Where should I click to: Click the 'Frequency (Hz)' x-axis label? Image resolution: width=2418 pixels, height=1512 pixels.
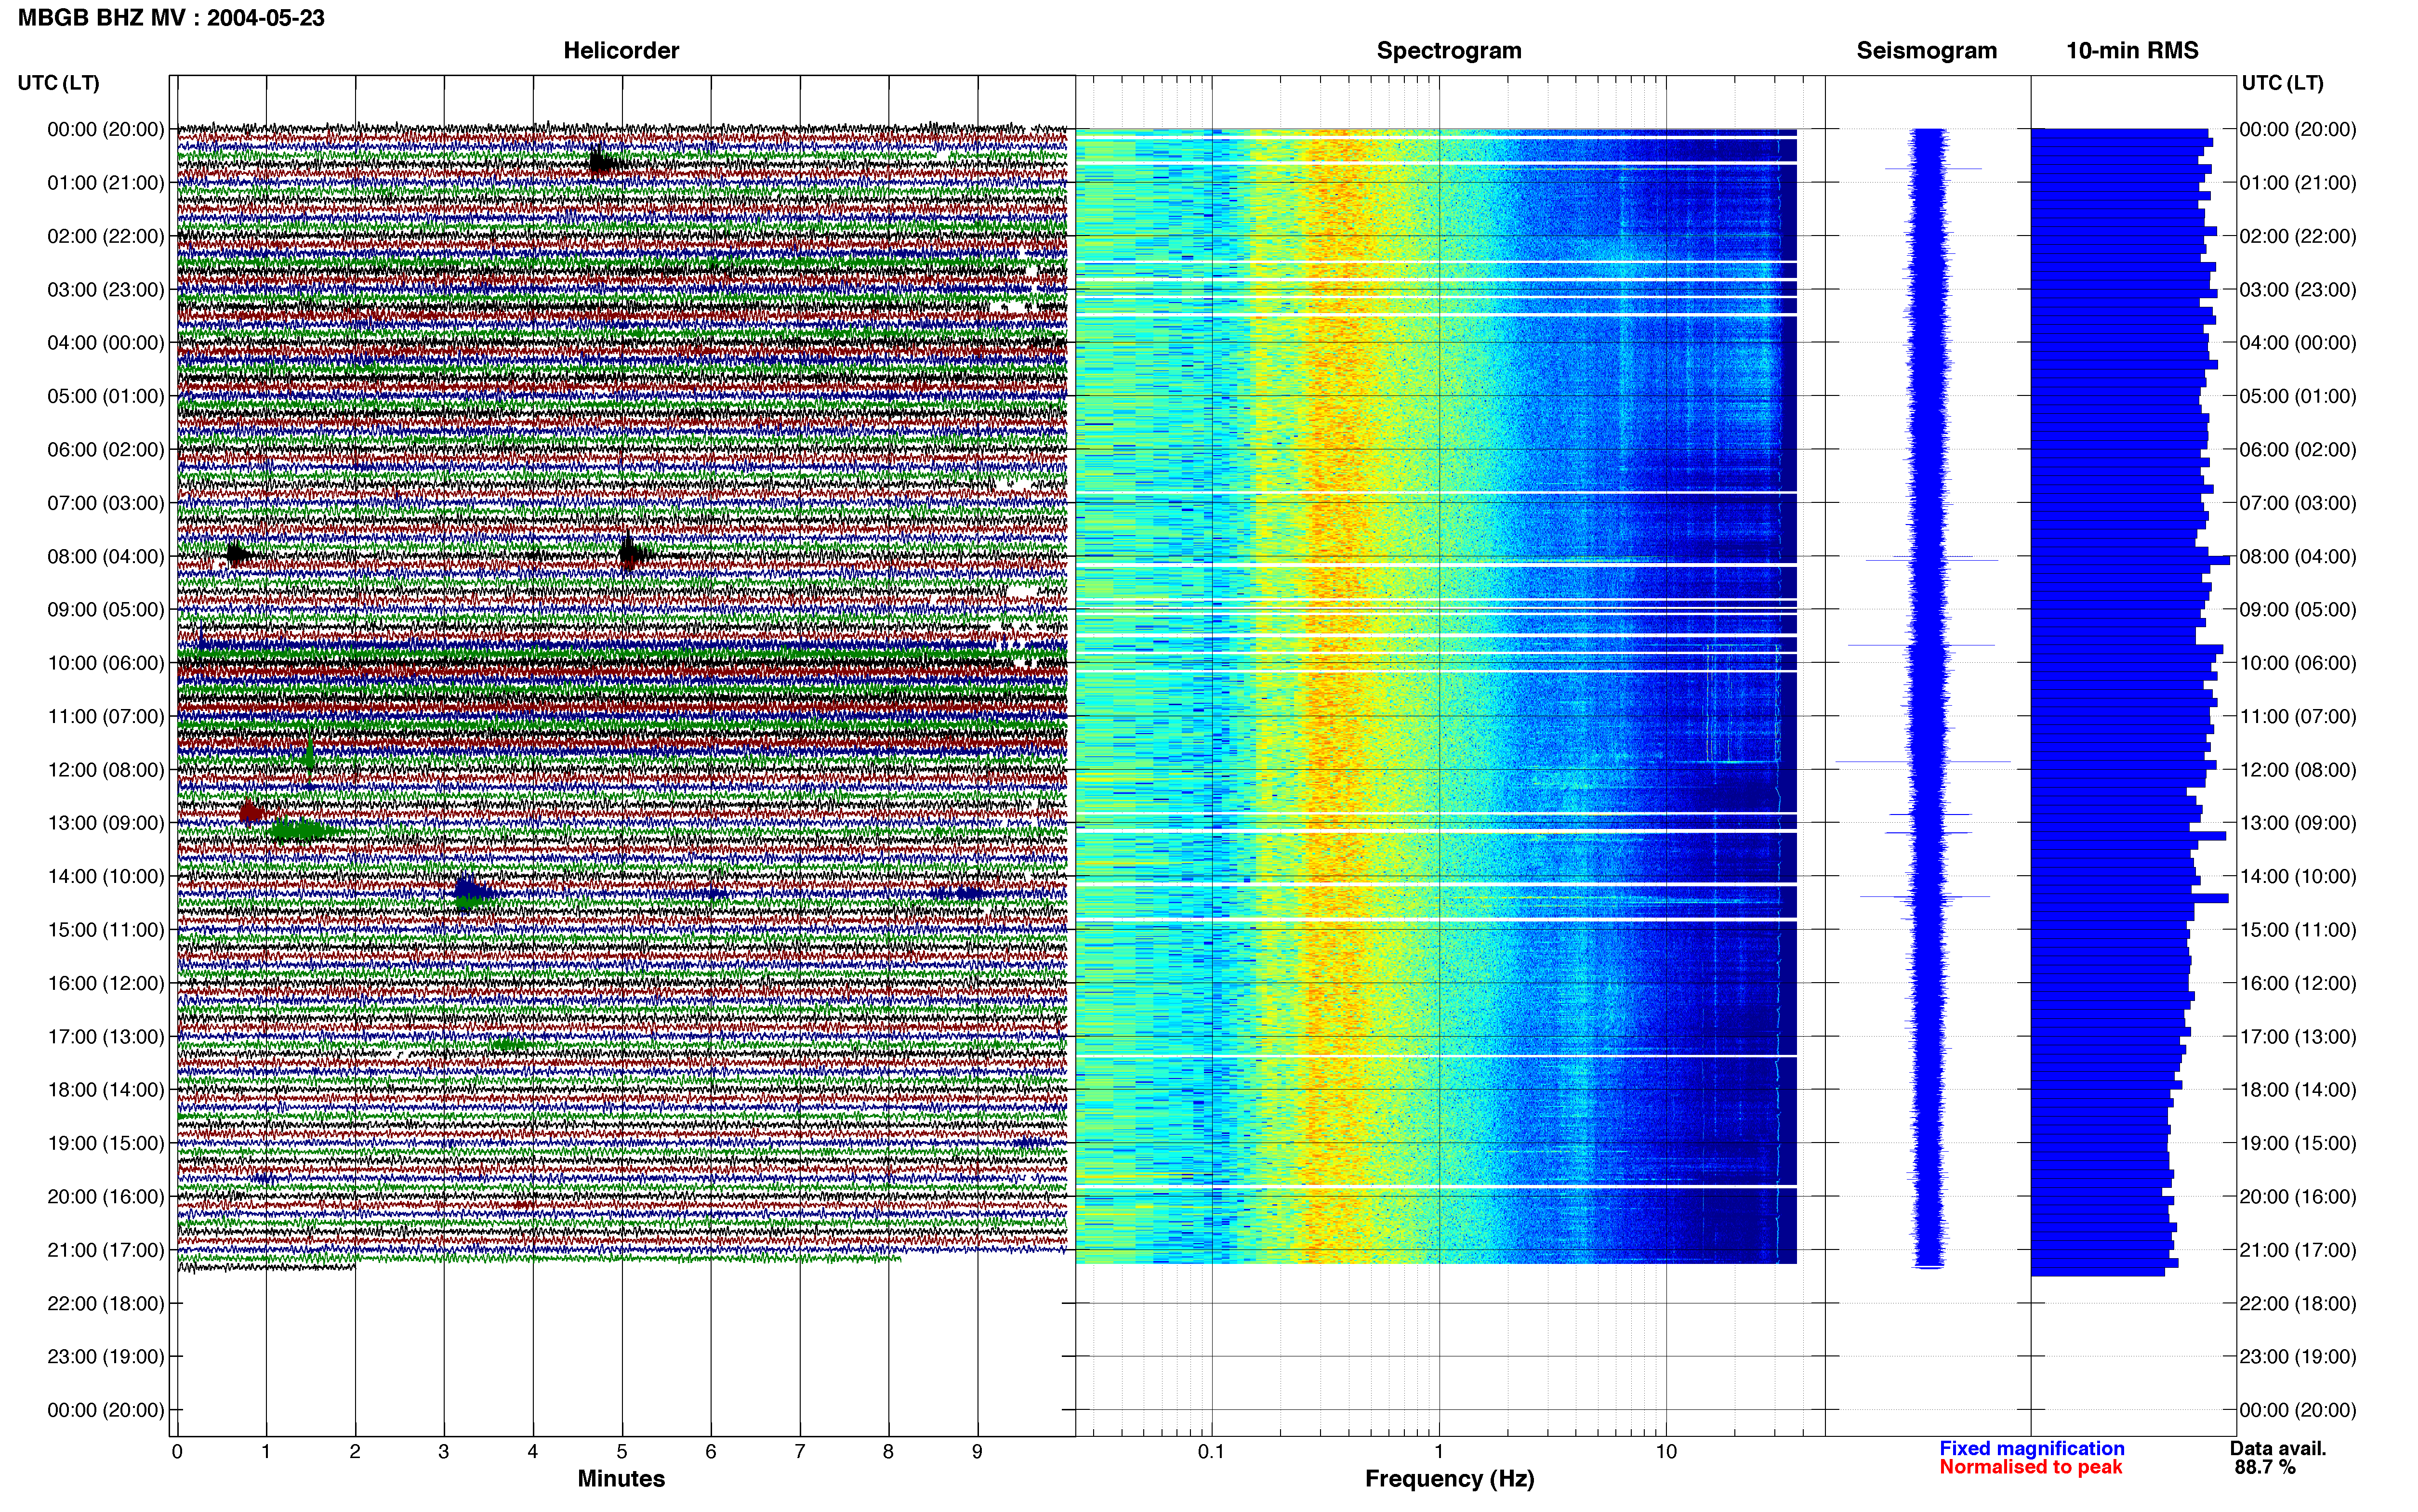click(x=1449, y=1478)
